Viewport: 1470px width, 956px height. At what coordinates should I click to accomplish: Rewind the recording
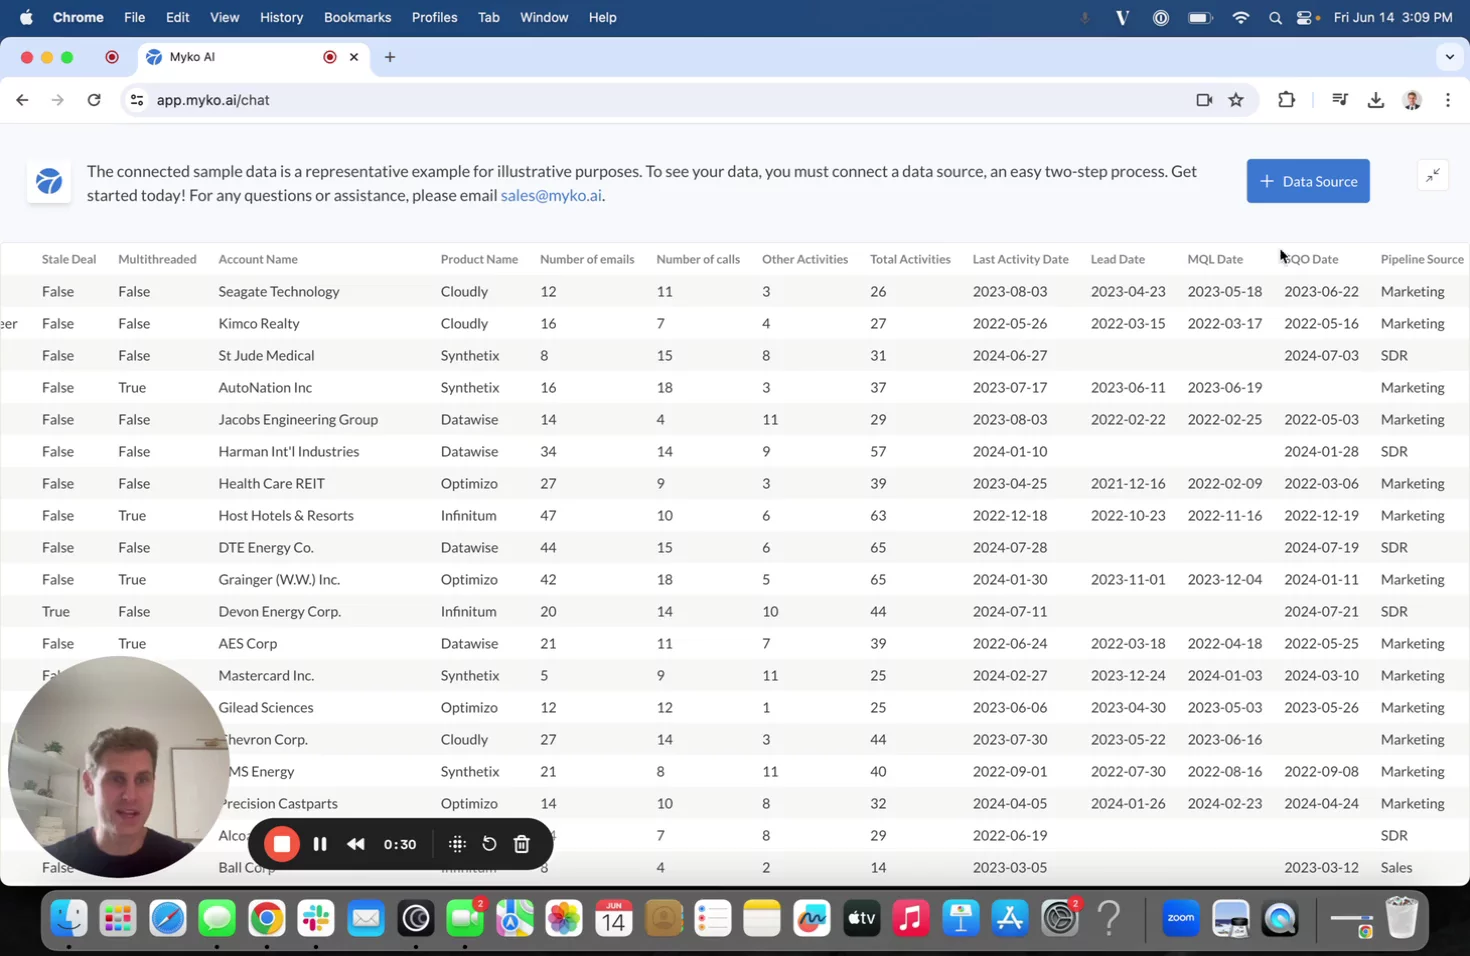pos(355,844)
